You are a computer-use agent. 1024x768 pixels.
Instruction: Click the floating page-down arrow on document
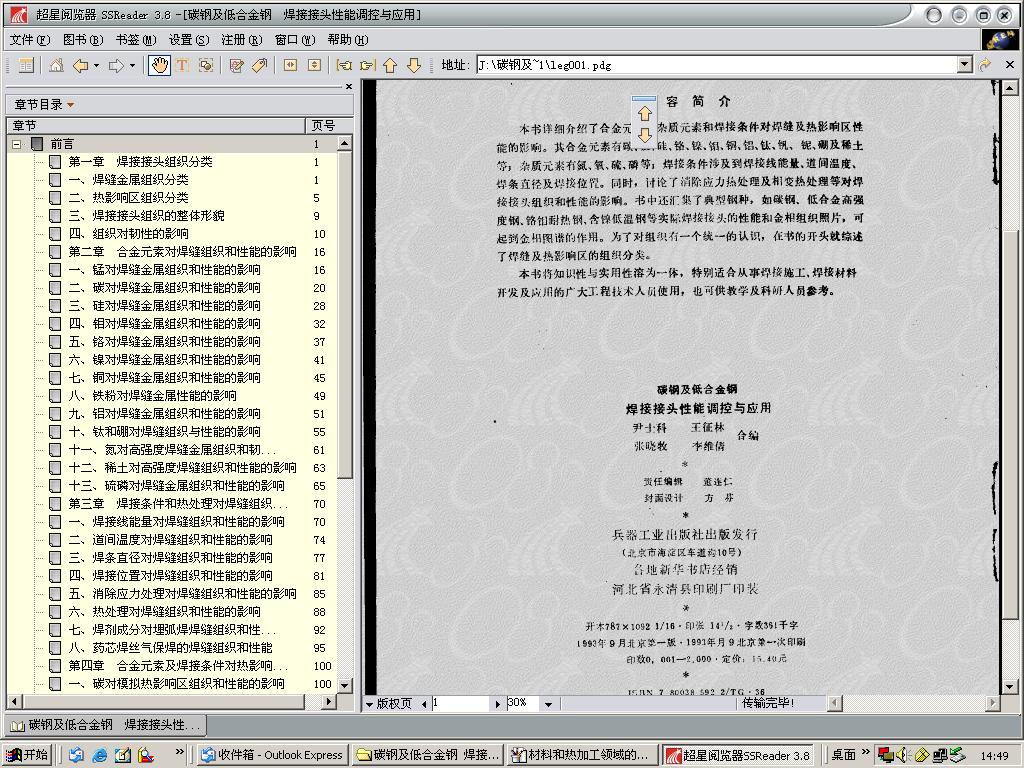(x=645, y=136)
